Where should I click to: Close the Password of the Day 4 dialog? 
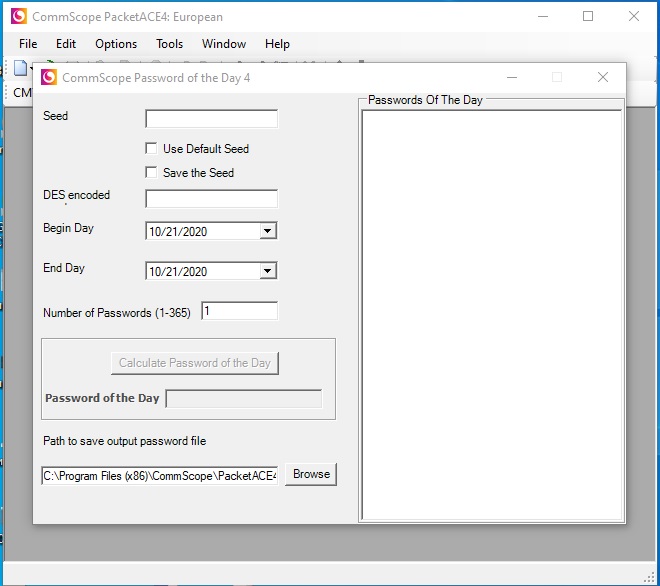(x=603, y=77)
